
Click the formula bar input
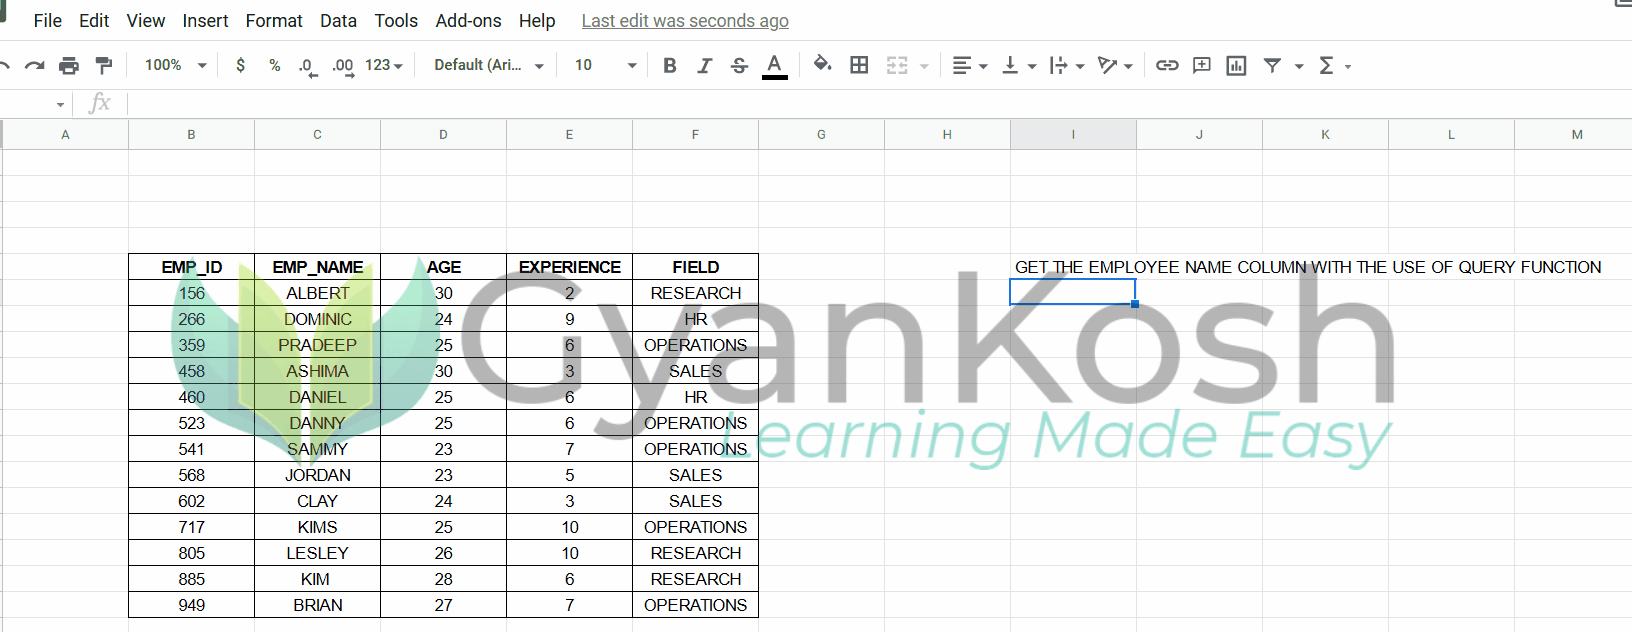[880, 103]
